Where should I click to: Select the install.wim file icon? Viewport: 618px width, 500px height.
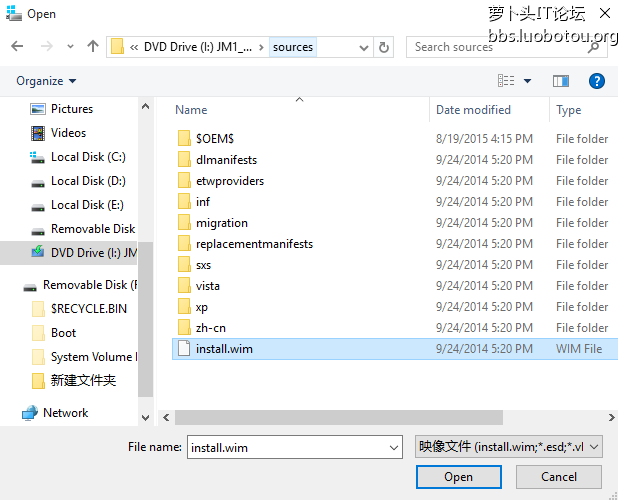click(x=183, y=349)
